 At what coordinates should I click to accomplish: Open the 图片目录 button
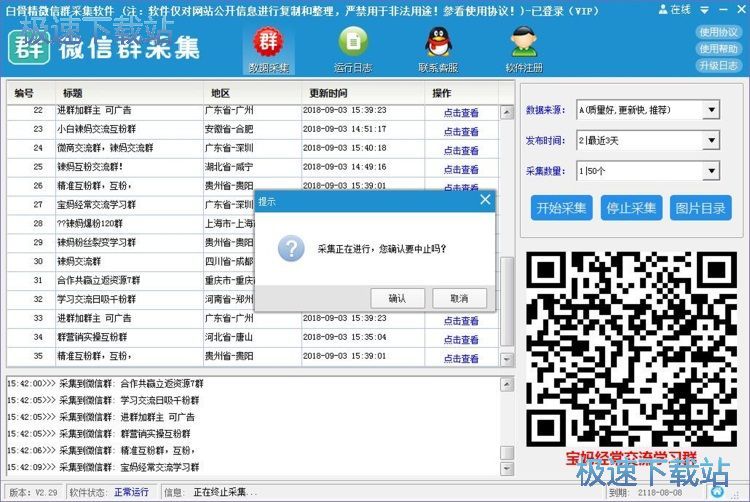(x=701, y=208)
